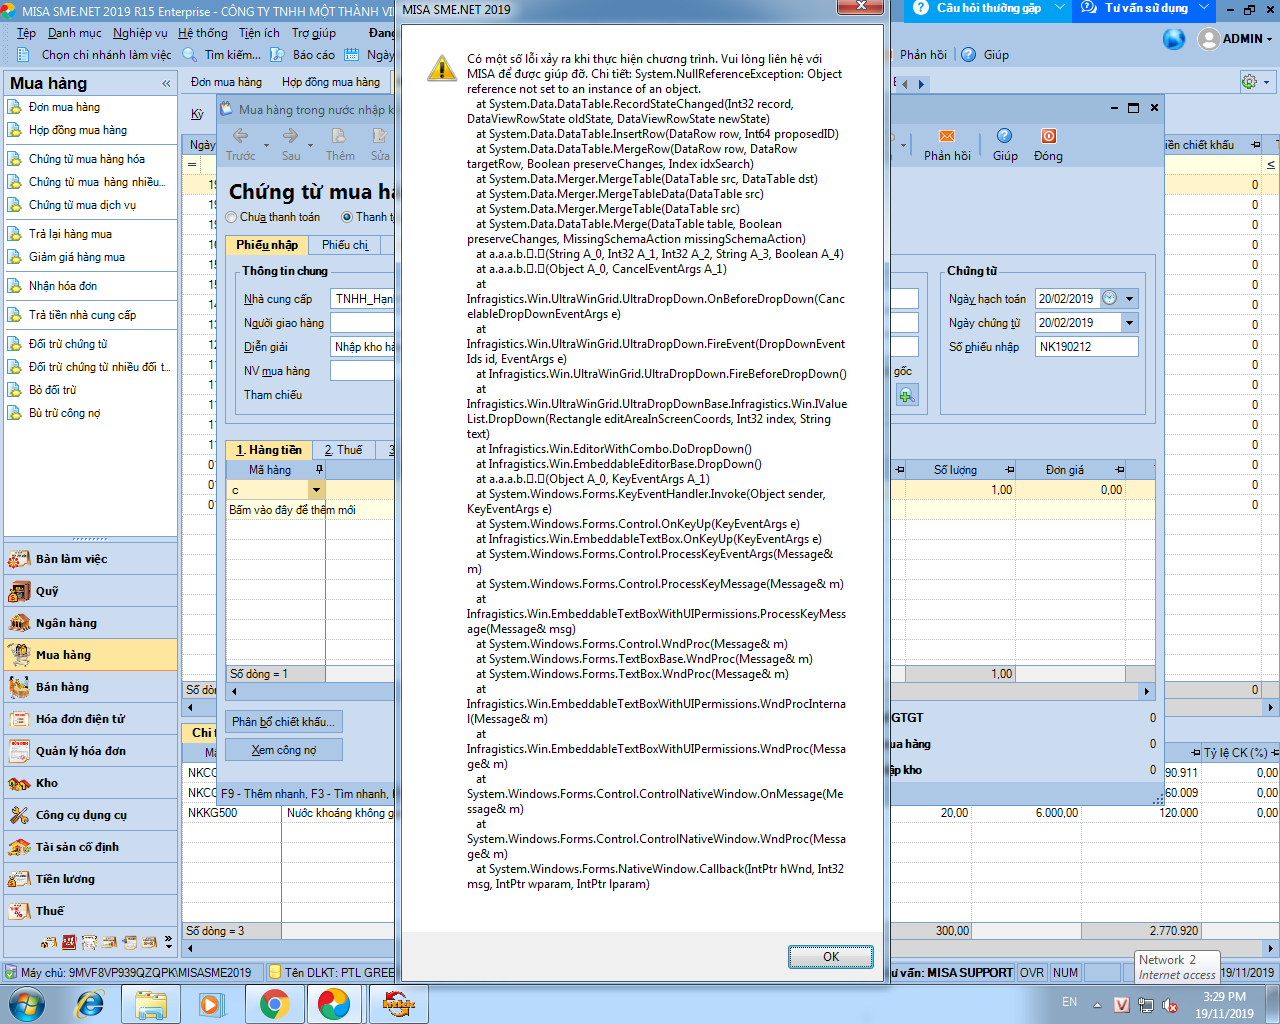The width and height of the screenshot is (1280, 1024).
Task: Click the clock icon in Ngày hạch toán
Action: (x=1109, y=298)
